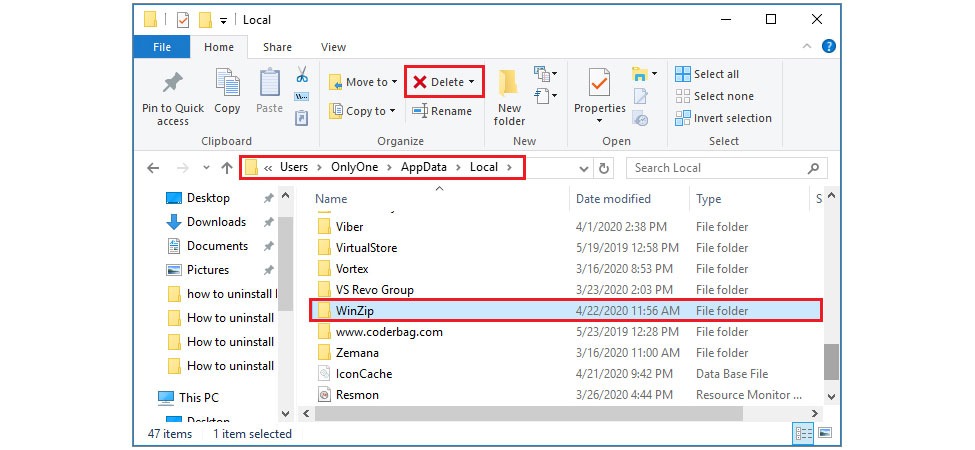Click the Copy path icon below Cut
This screenshot has height=450, width=975.
pyautogui.click(x=302, y=96)
